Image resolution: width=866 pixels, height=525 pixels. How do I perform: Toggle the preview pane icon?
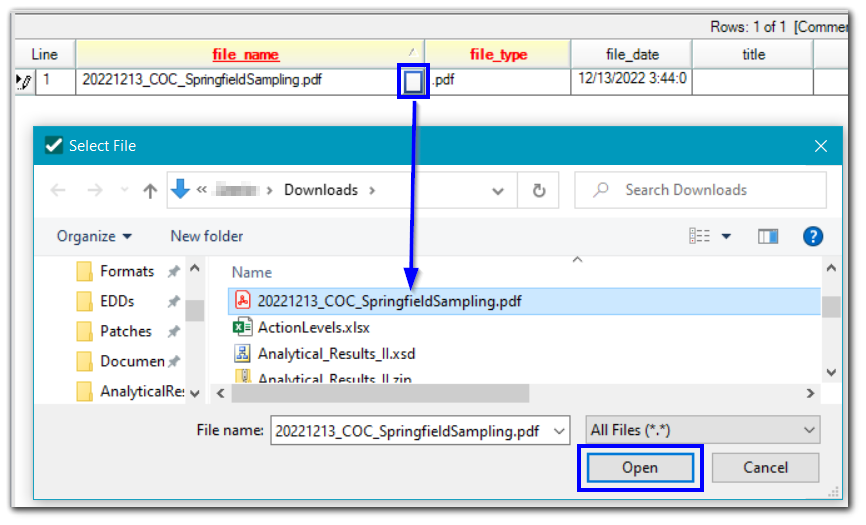pos(768,236)
